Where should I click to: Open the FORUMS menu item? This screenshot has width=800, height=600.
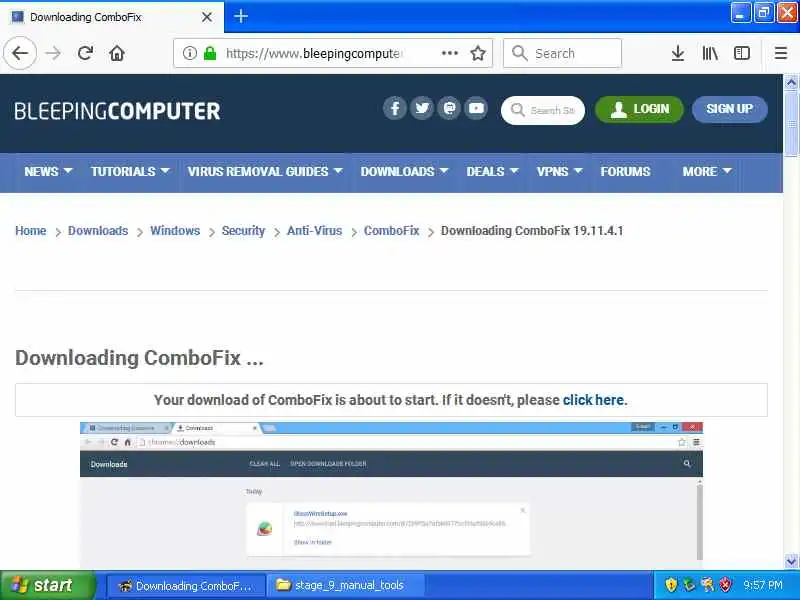625,172
